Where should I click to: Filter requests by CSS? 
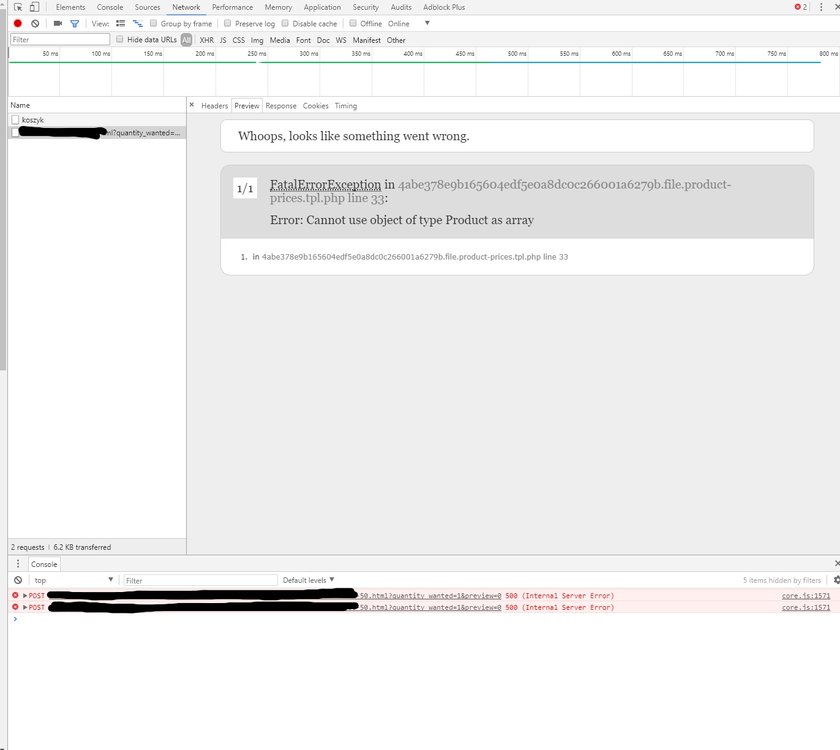pyautogui.click(x=238, y=40)
